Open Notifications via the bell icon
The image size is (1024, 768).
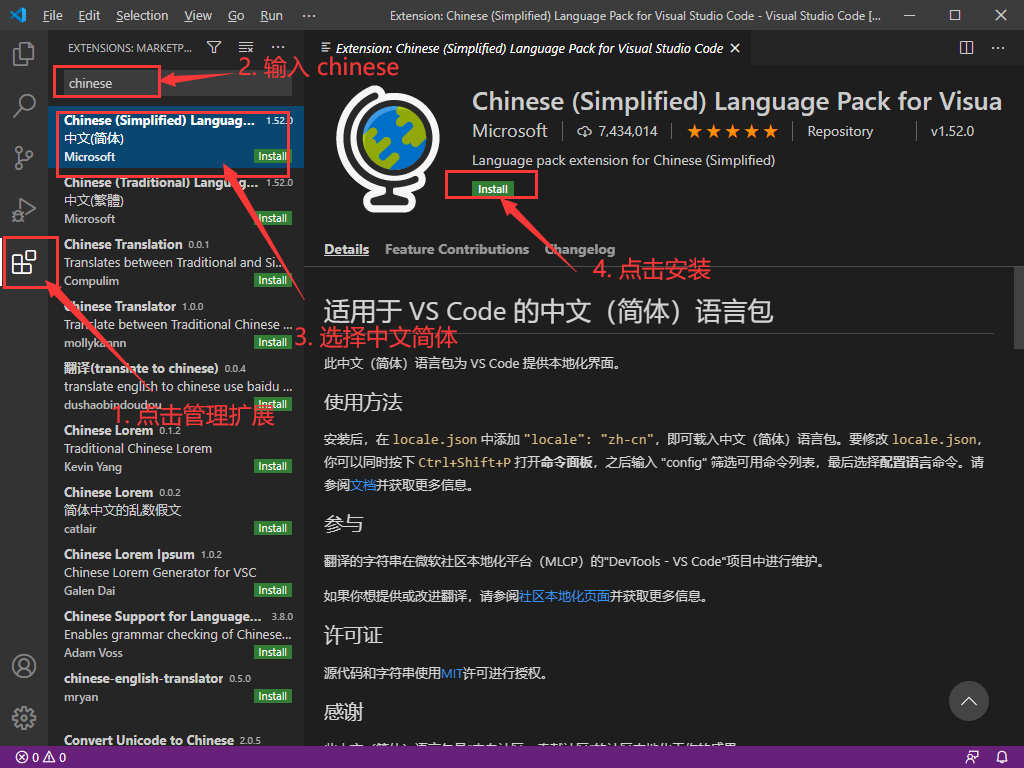[1002, 757]
